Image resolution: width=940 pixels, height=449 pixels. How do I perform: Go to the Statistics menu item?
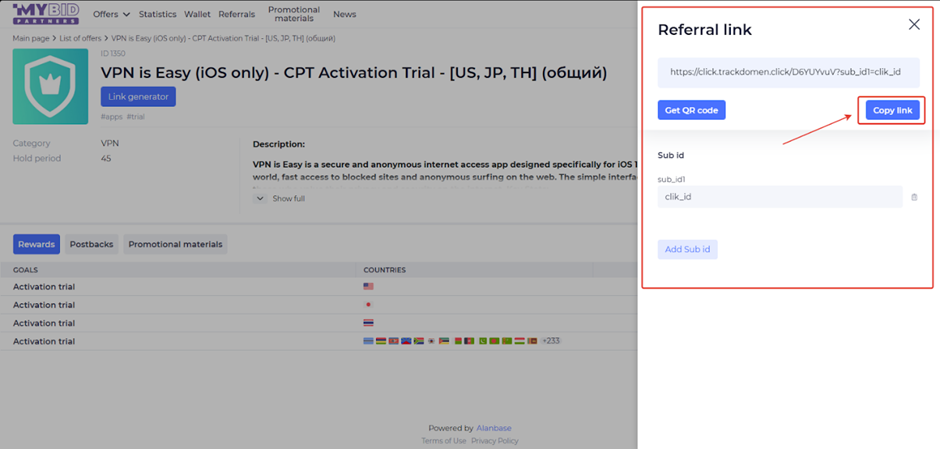[158, 14]
